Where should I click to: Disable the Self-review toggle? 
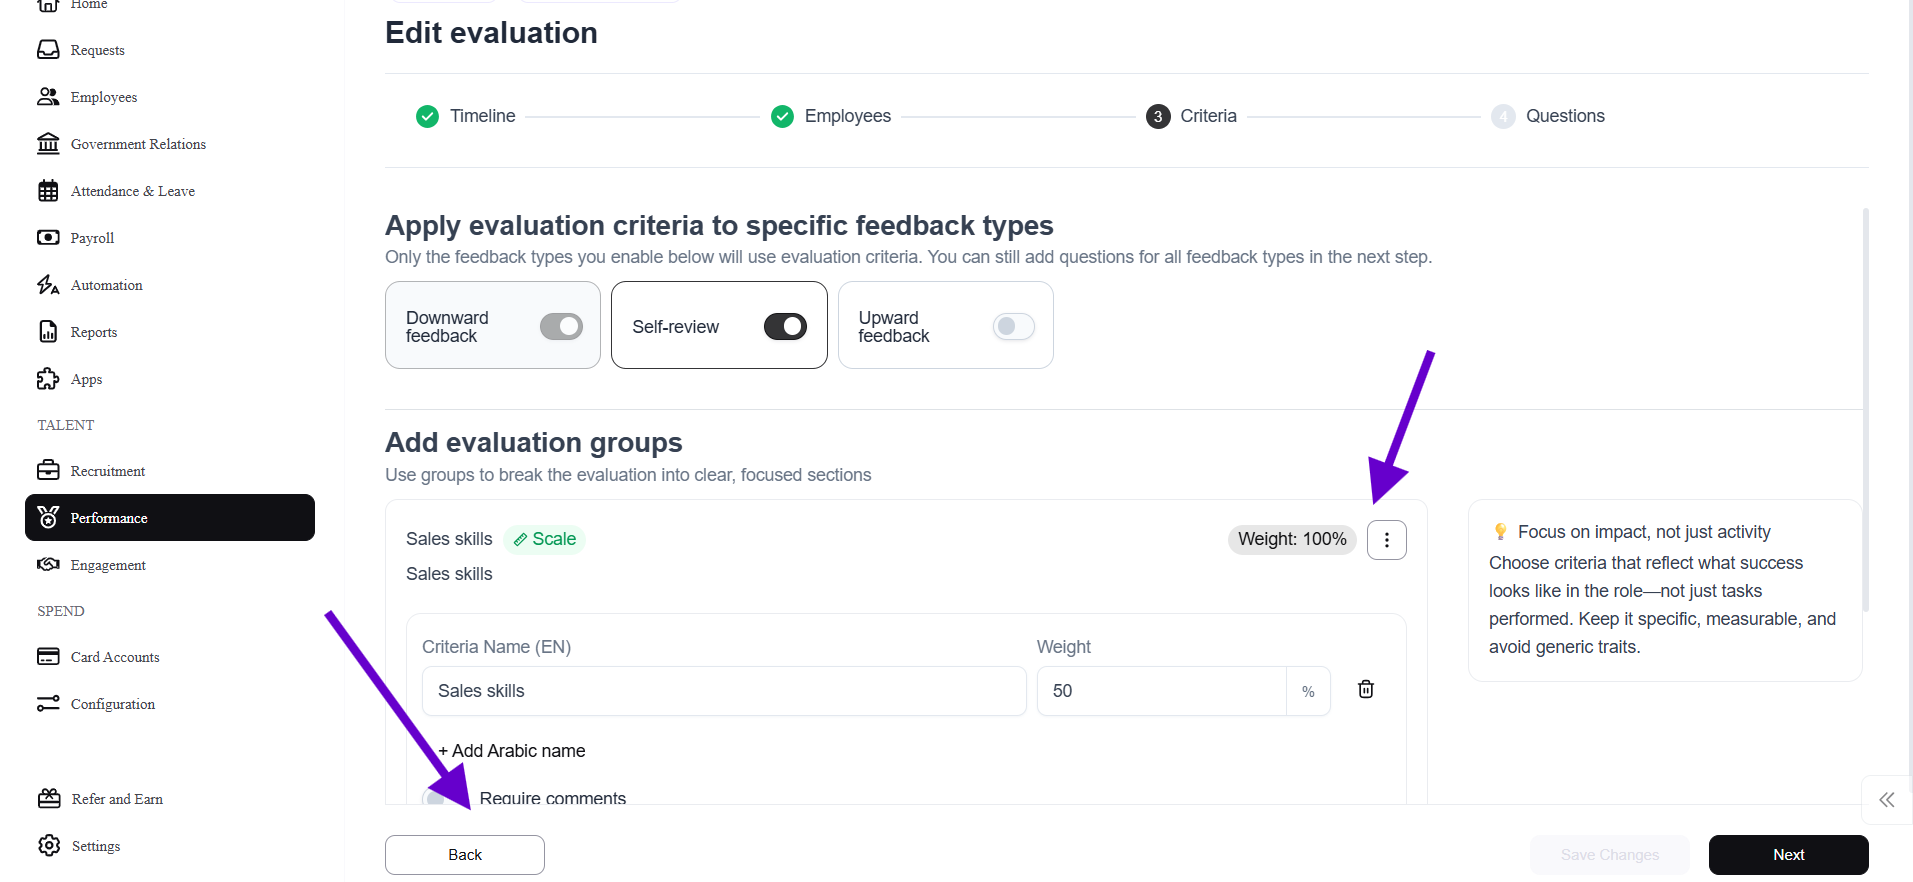click(785, 327)
